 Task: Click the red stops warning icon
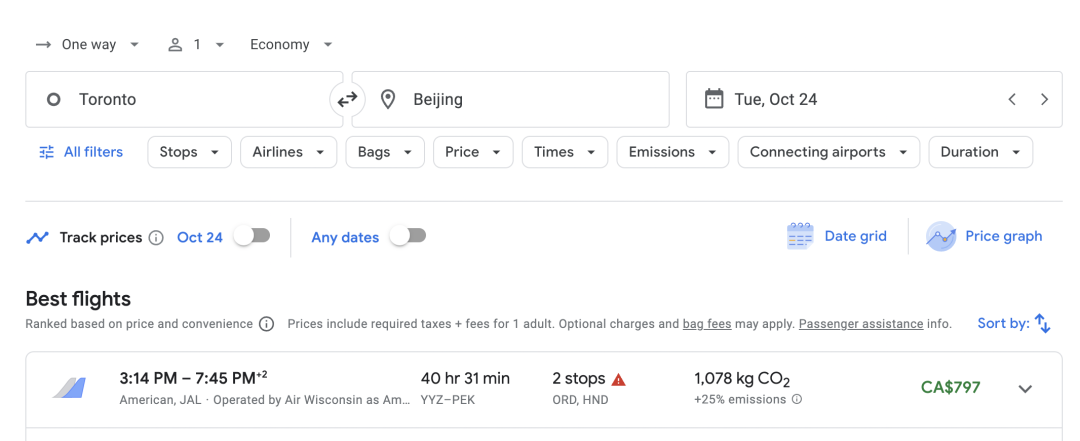619,379
